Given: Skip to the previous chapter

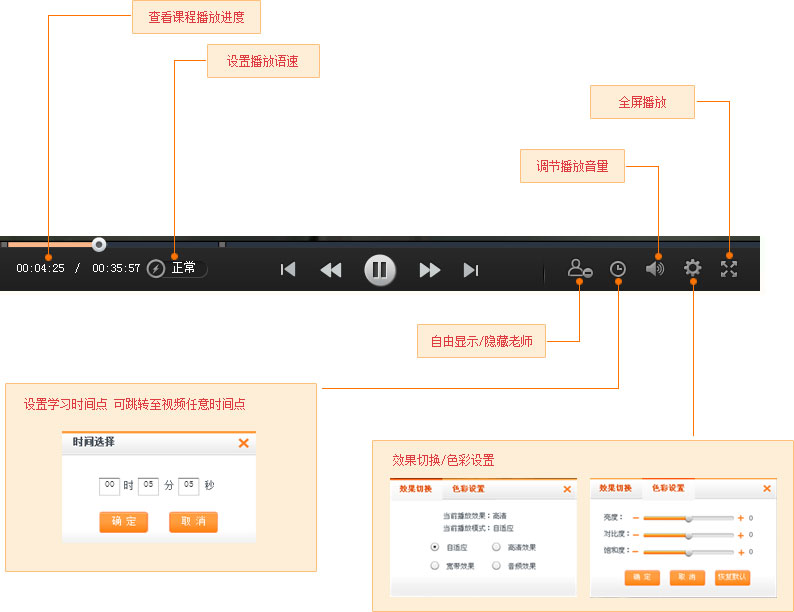Looking at the screenshot, I should coord(288,270).
